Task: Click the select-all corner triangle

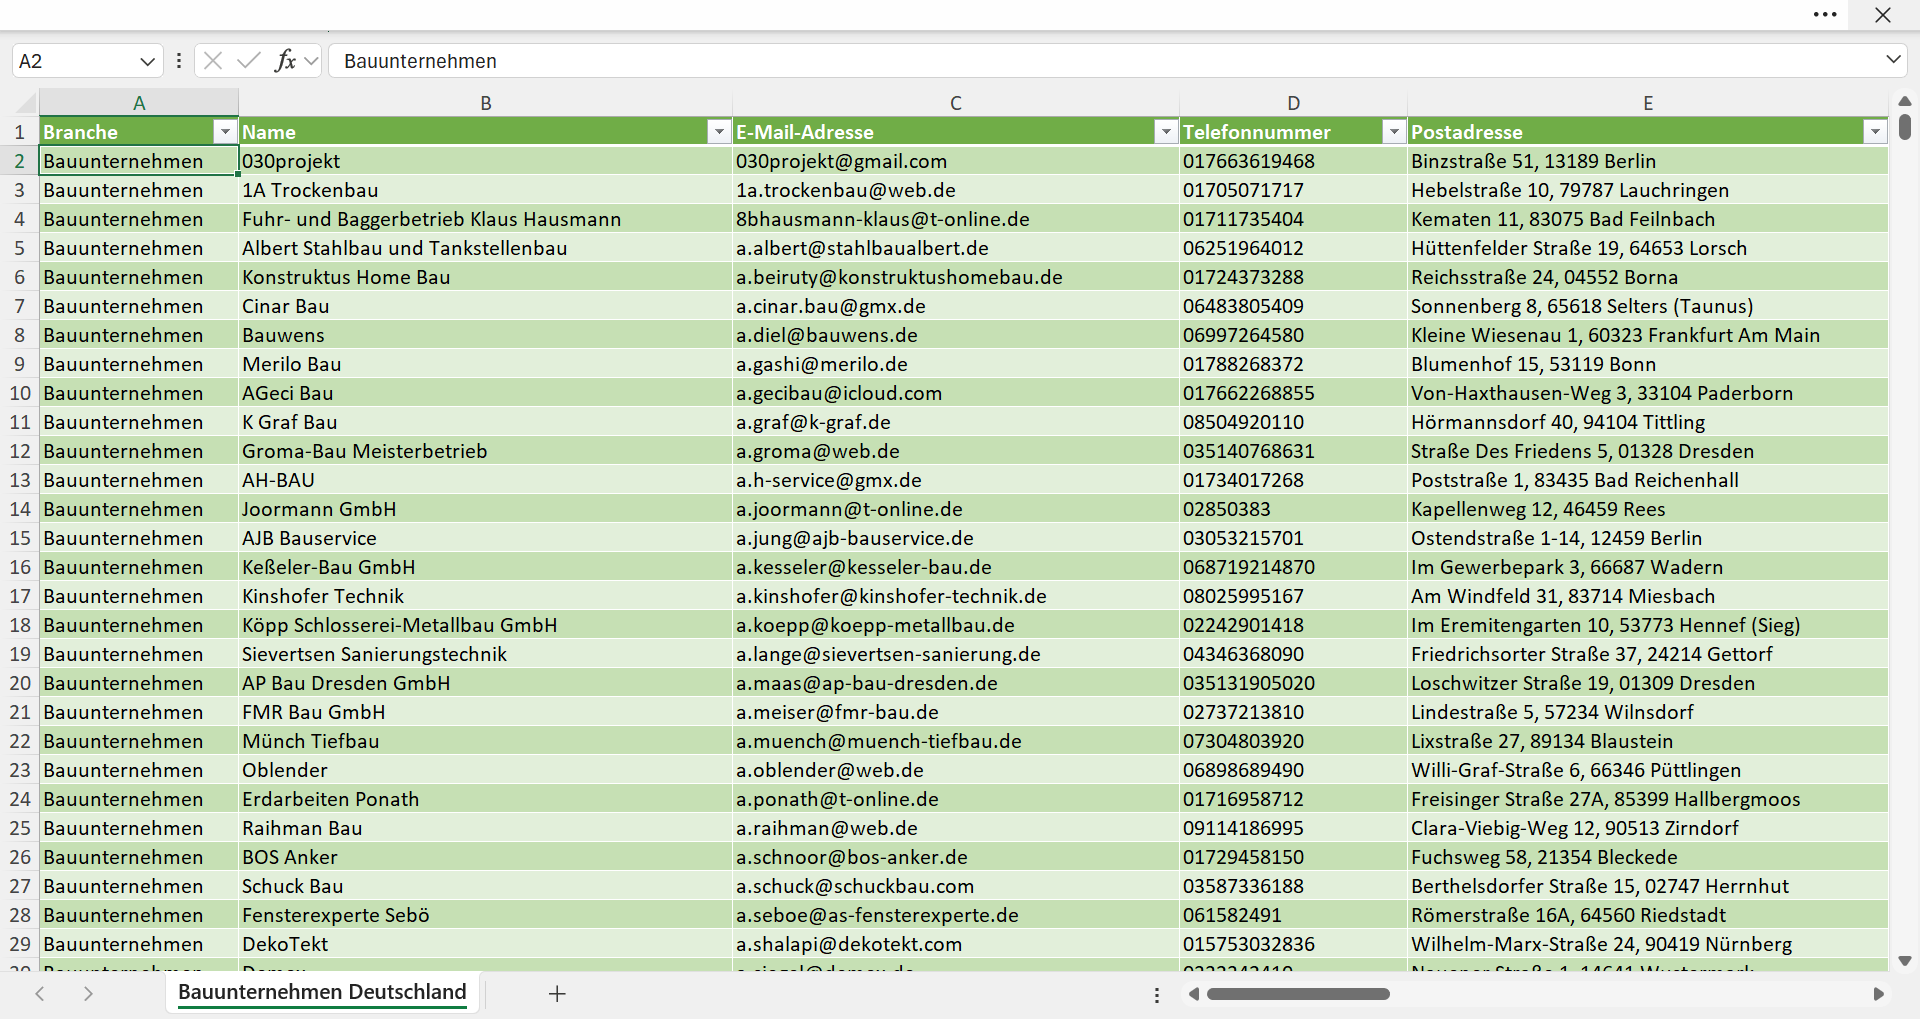Action: pyautogui.click(x=25, y=103)
